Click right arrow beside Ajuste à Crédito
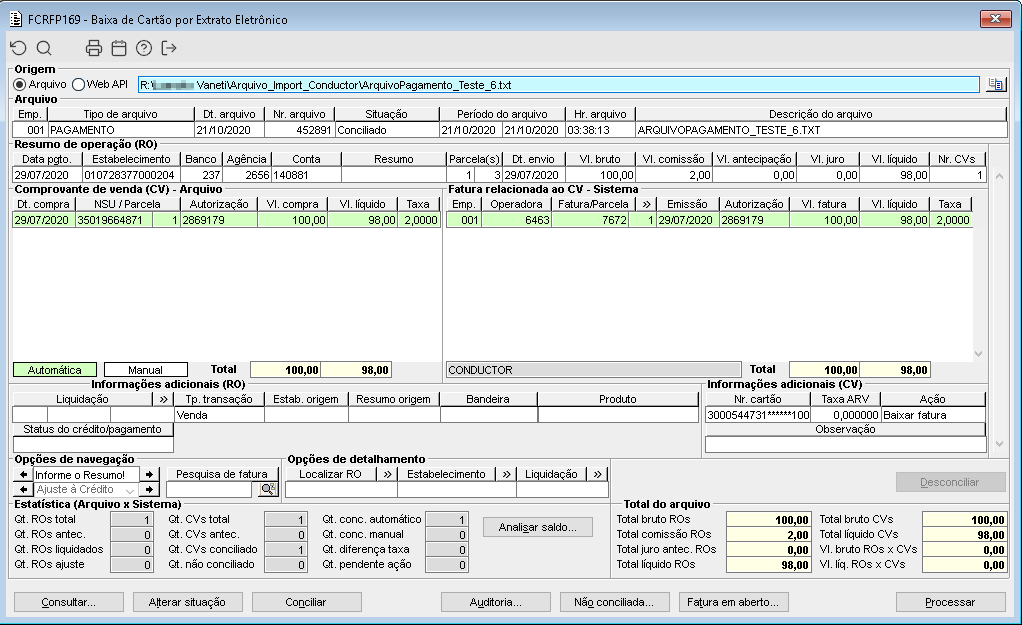 149,489
